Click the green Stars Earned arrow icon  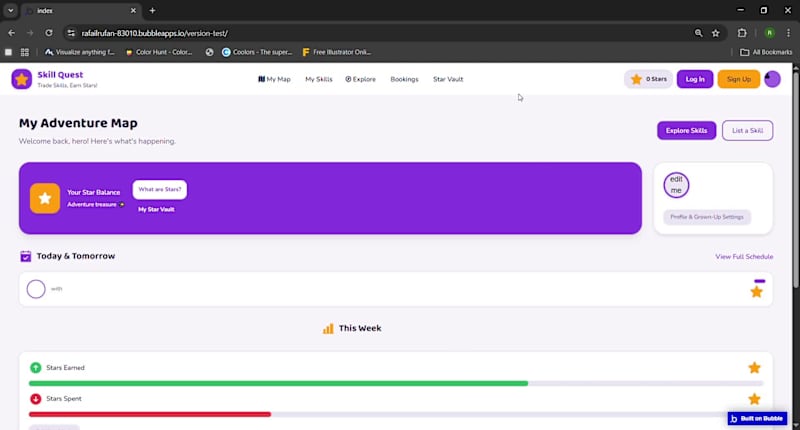[x=35, y=368]
